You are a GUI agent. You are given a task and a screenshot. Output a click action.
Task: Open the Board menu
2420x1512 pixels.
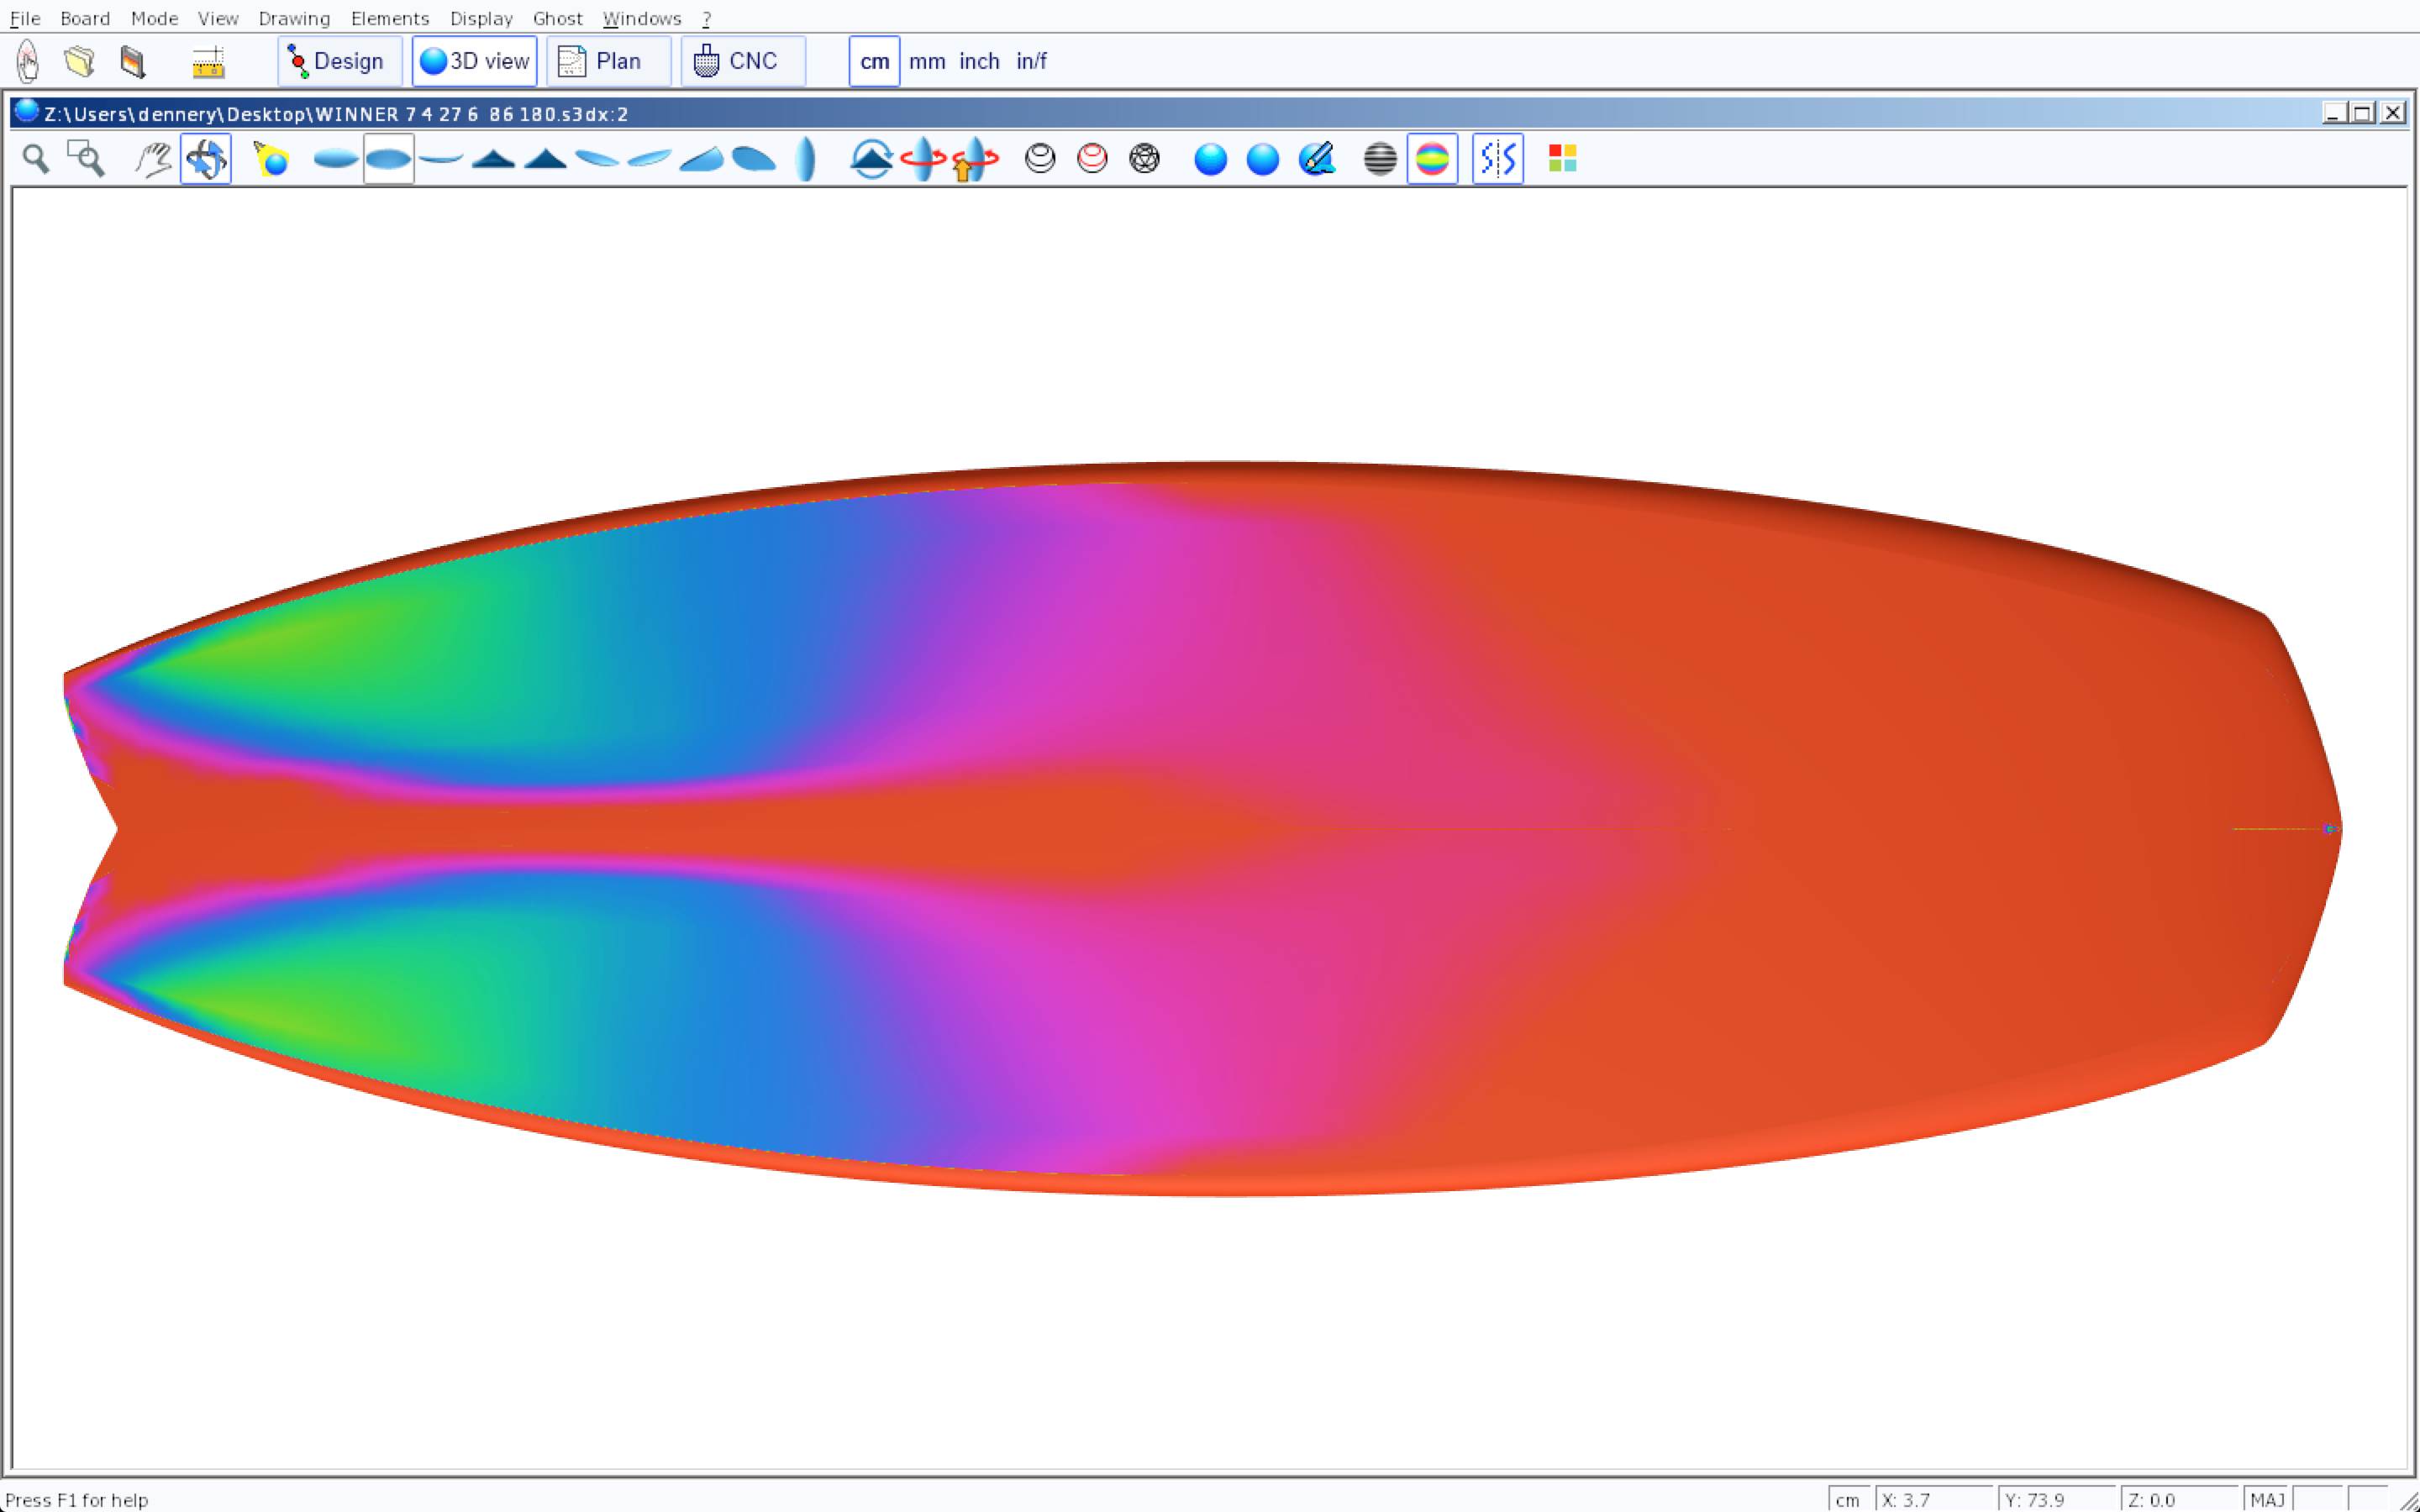click(85, 18)
